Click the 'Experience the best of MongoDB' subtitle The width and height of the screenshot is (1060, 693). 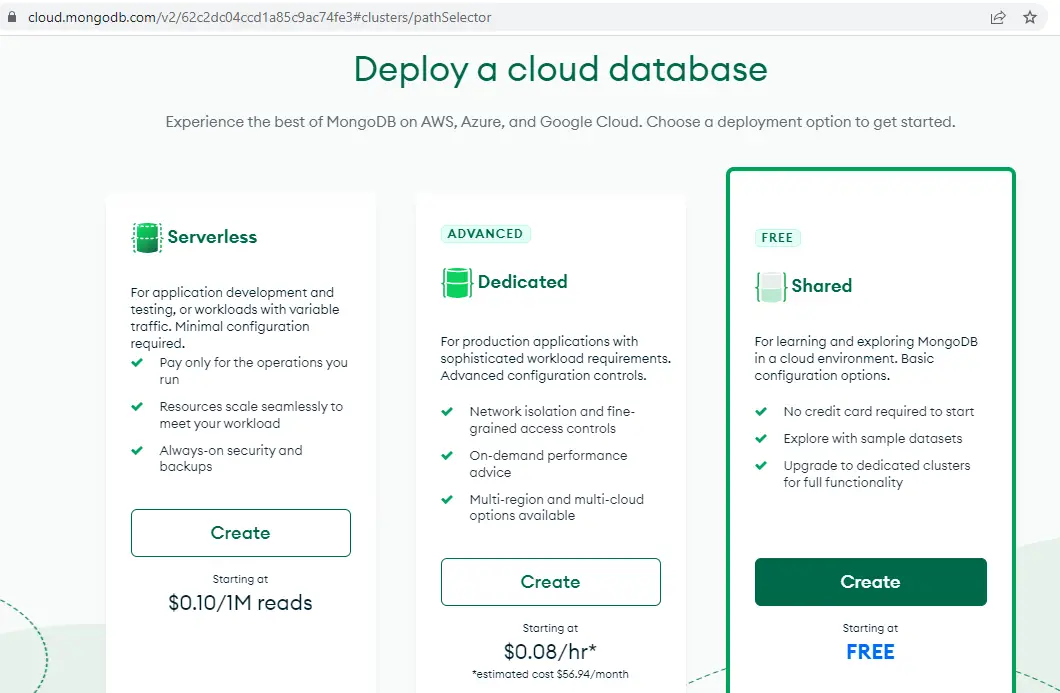tap(560, 122)
